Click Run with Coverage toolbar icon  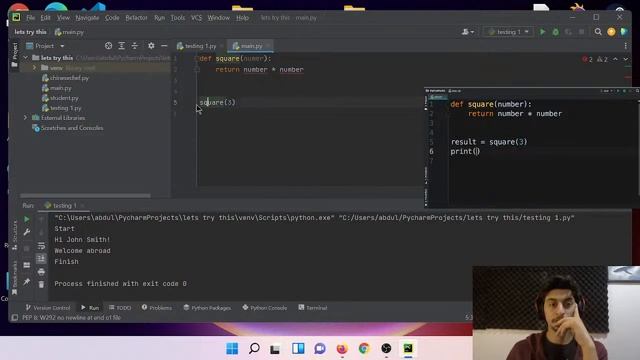coord(568,32)
